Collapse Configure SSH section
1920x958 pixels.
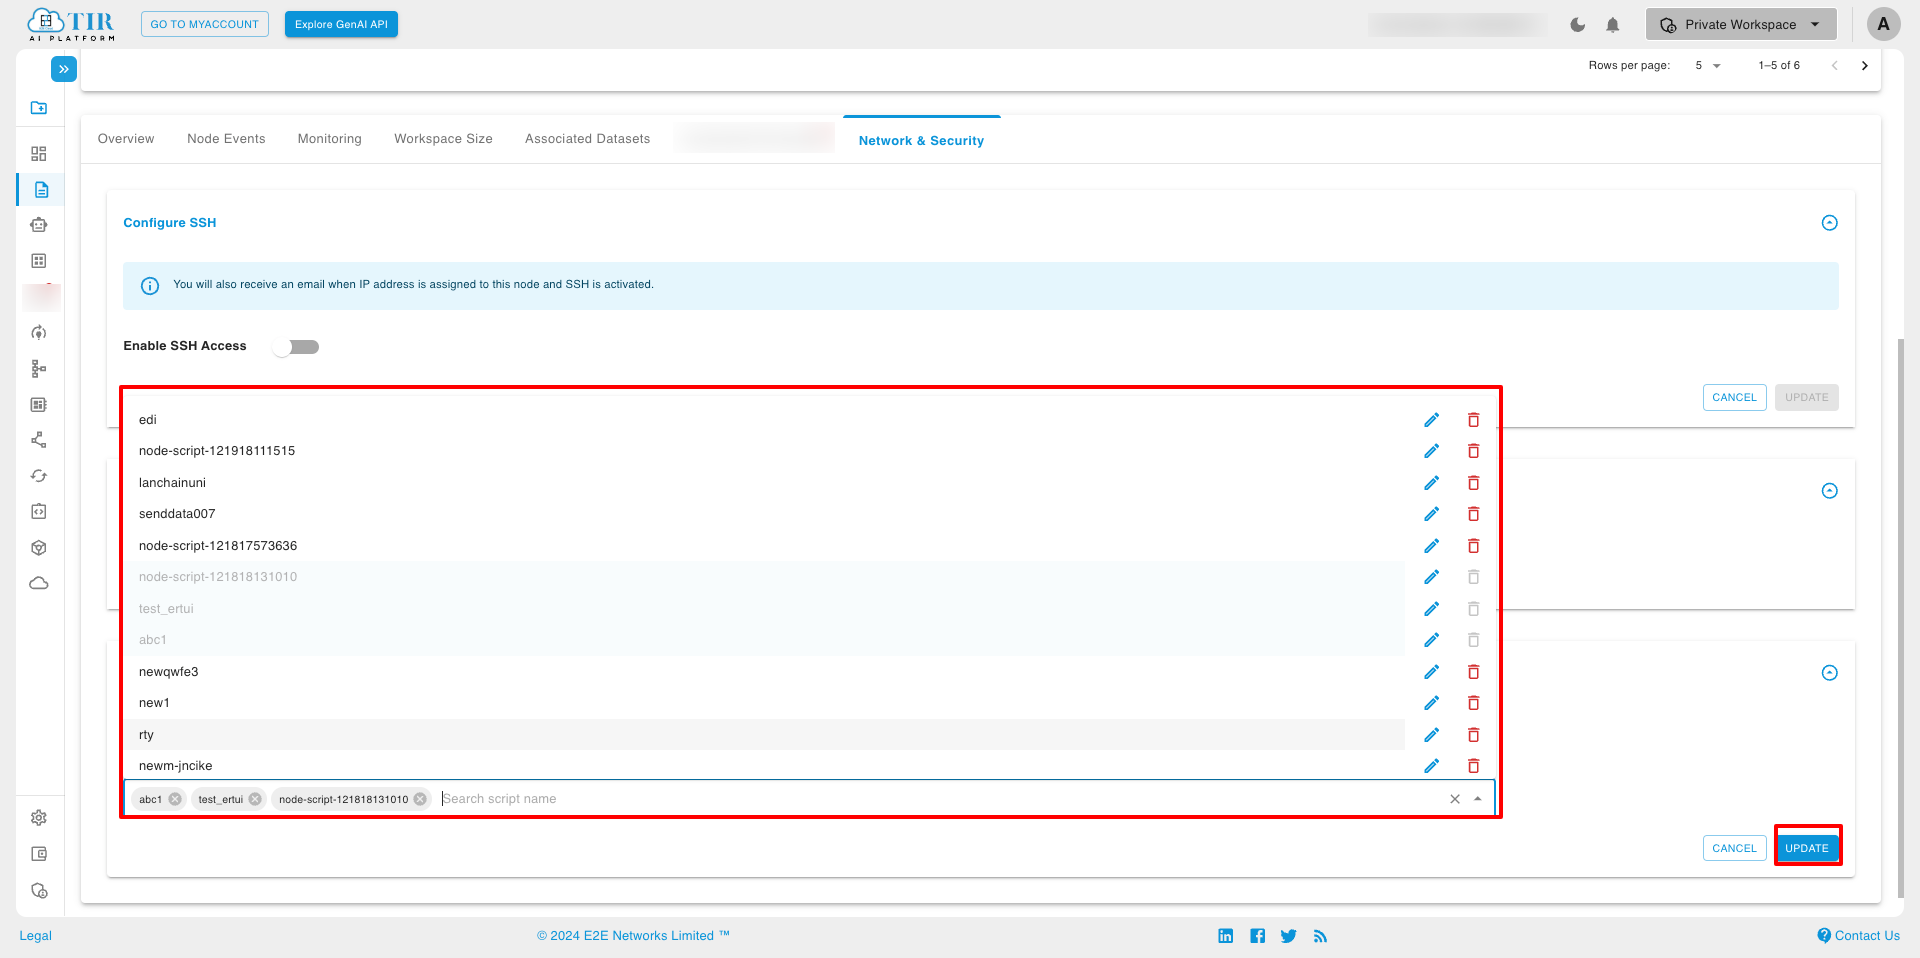tap(1829, 223)
